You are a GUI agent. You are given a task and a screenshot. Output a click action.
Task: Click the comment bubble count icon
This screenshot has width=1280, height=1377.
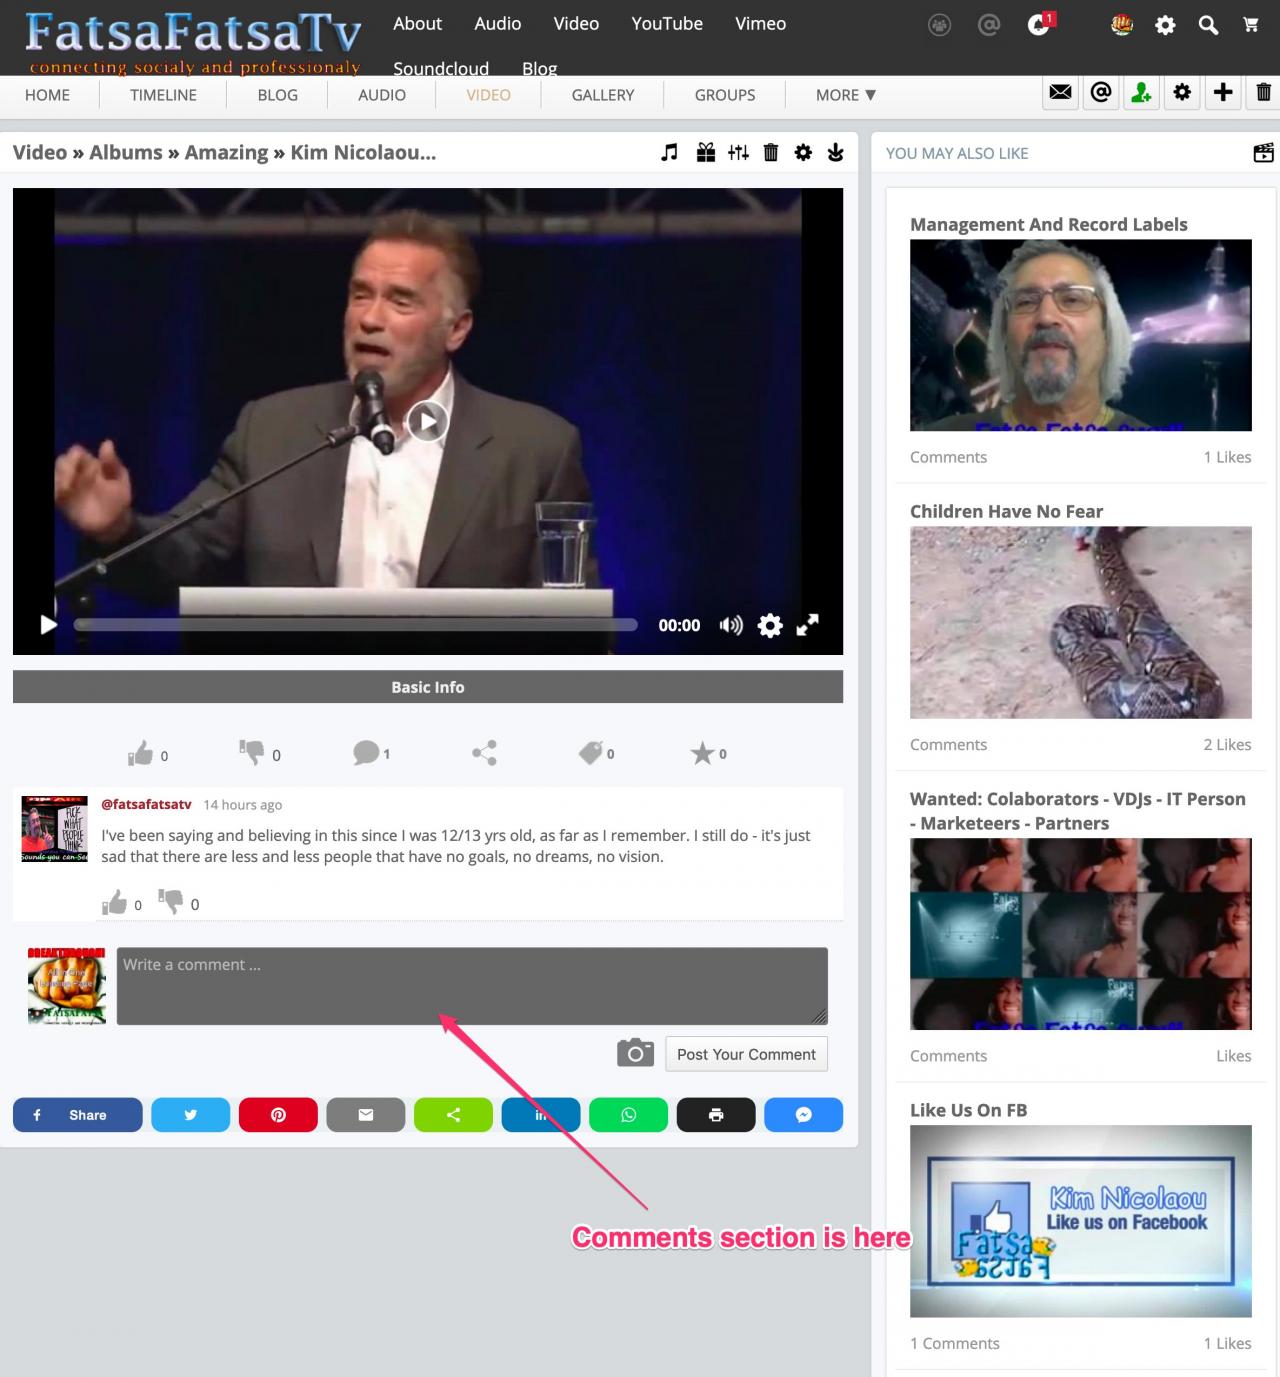click(x=366, y=752)
